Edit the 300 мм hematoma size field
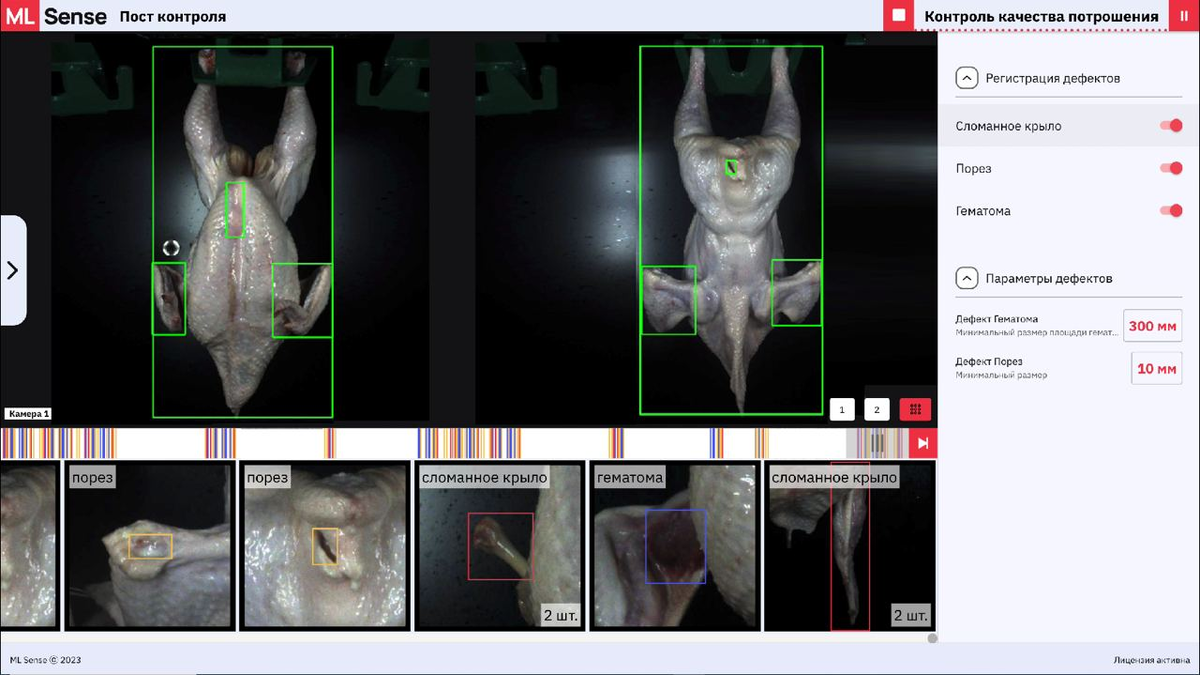The height and width of the screenshot is (675, 1200). tap(1153, 326)
